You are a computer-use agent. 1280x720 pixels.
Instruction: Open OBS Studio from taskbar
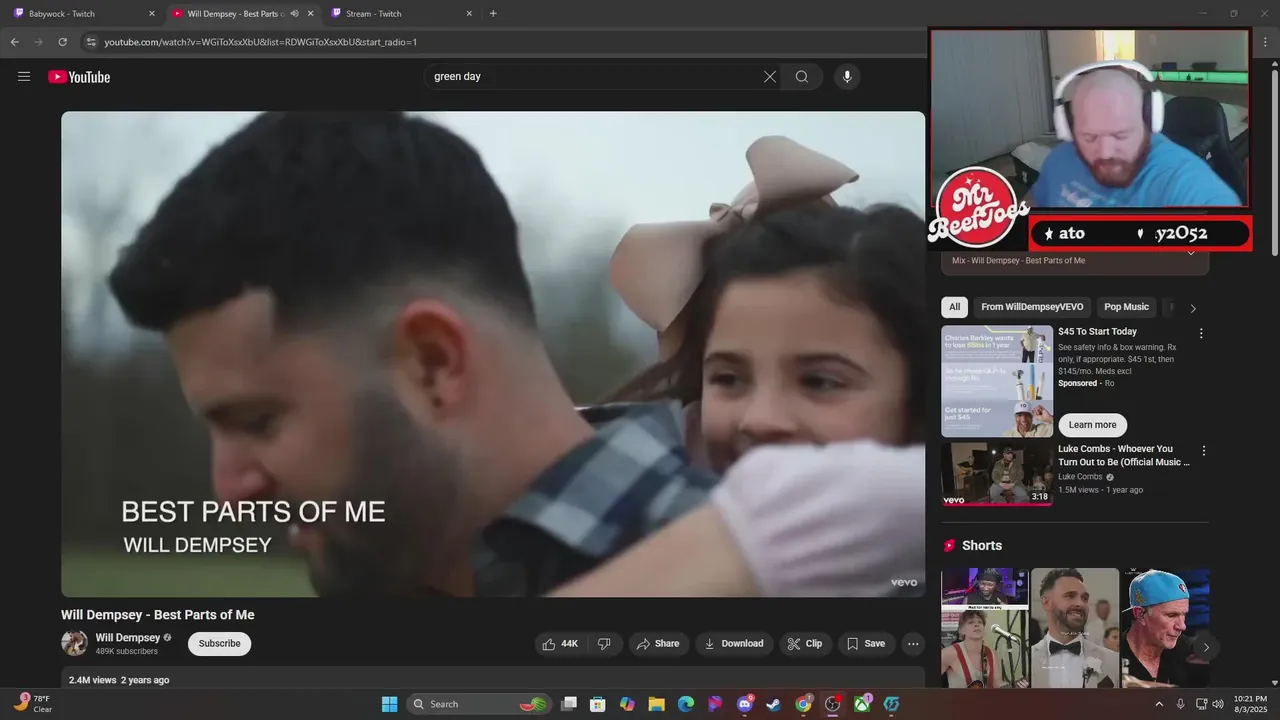tap(832, 704)
